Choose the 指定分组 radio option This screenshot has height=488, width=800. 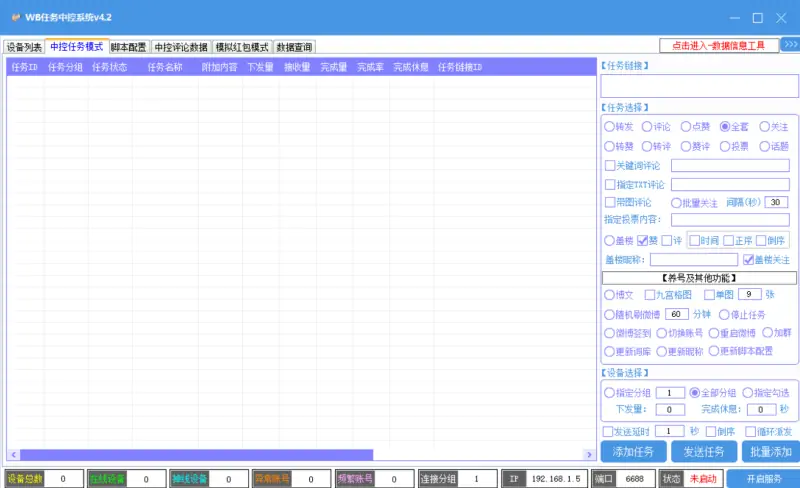click(x=609, y=393)
